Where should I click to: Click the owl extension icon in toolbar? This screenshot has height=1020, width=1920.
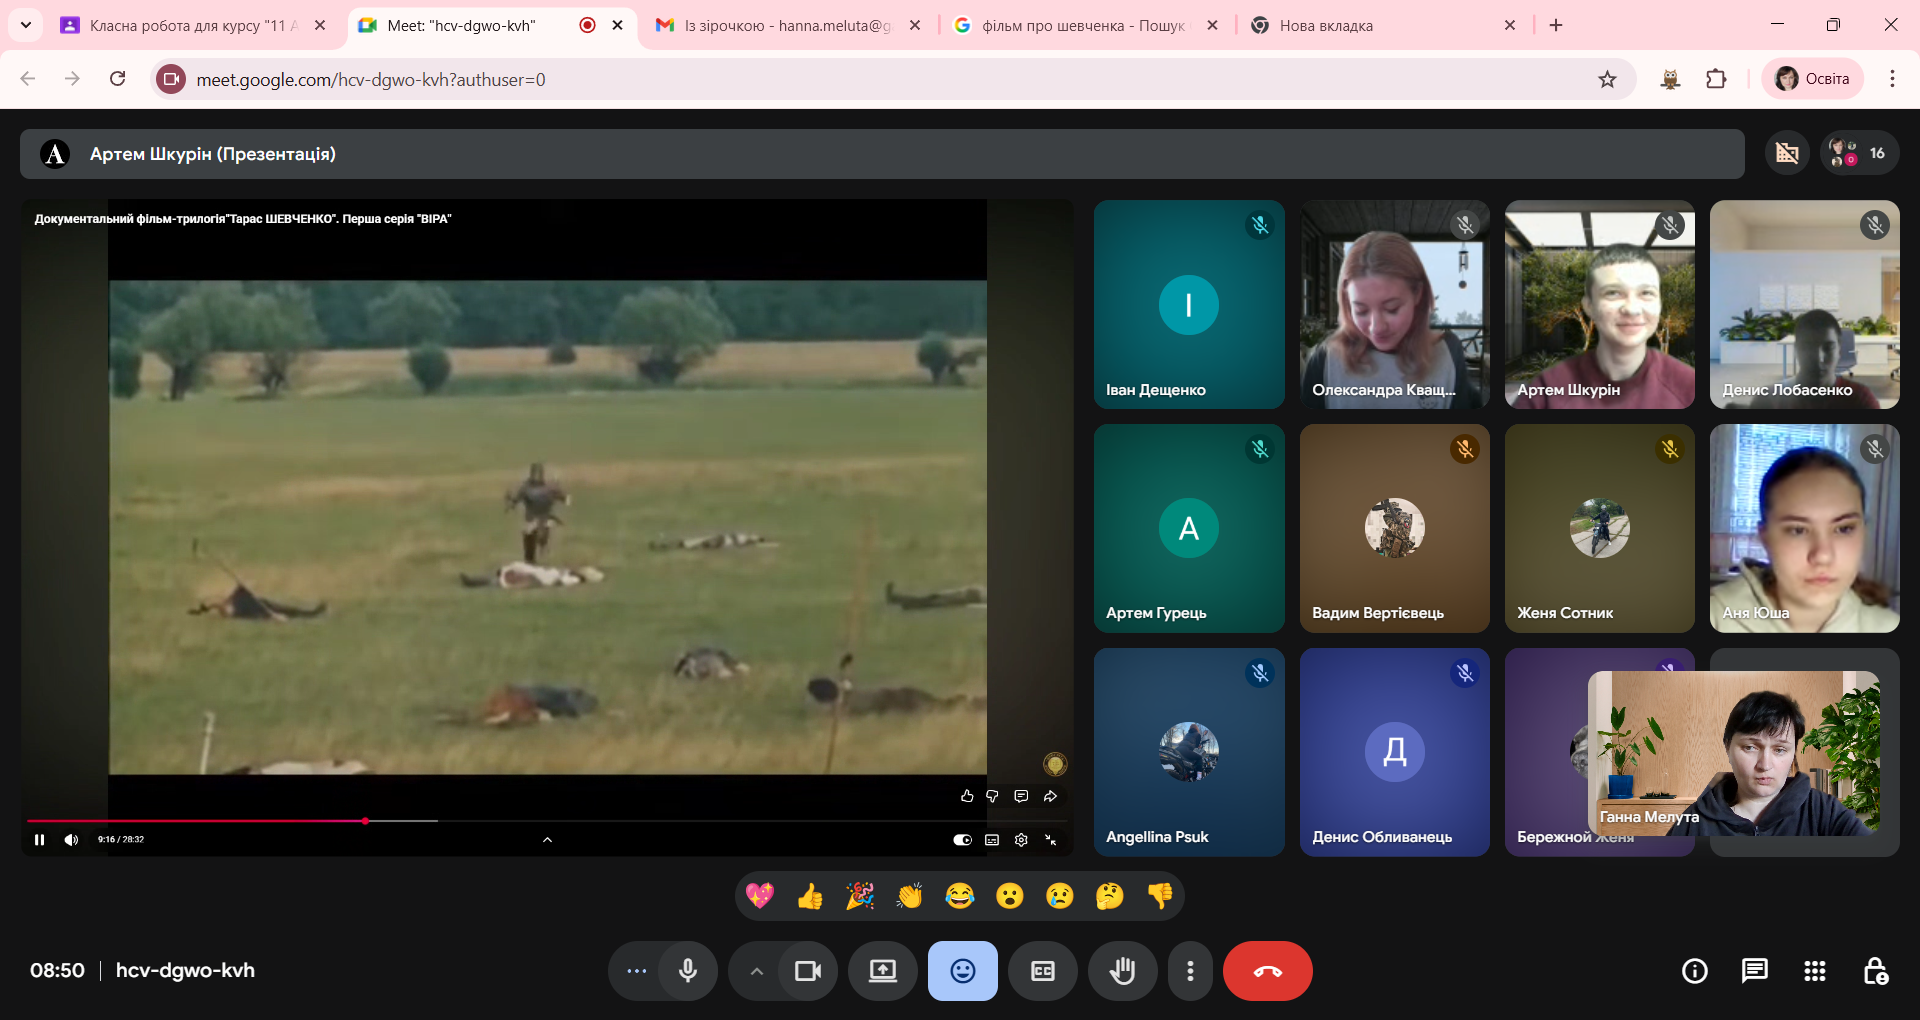click(x=1670, y=79)
